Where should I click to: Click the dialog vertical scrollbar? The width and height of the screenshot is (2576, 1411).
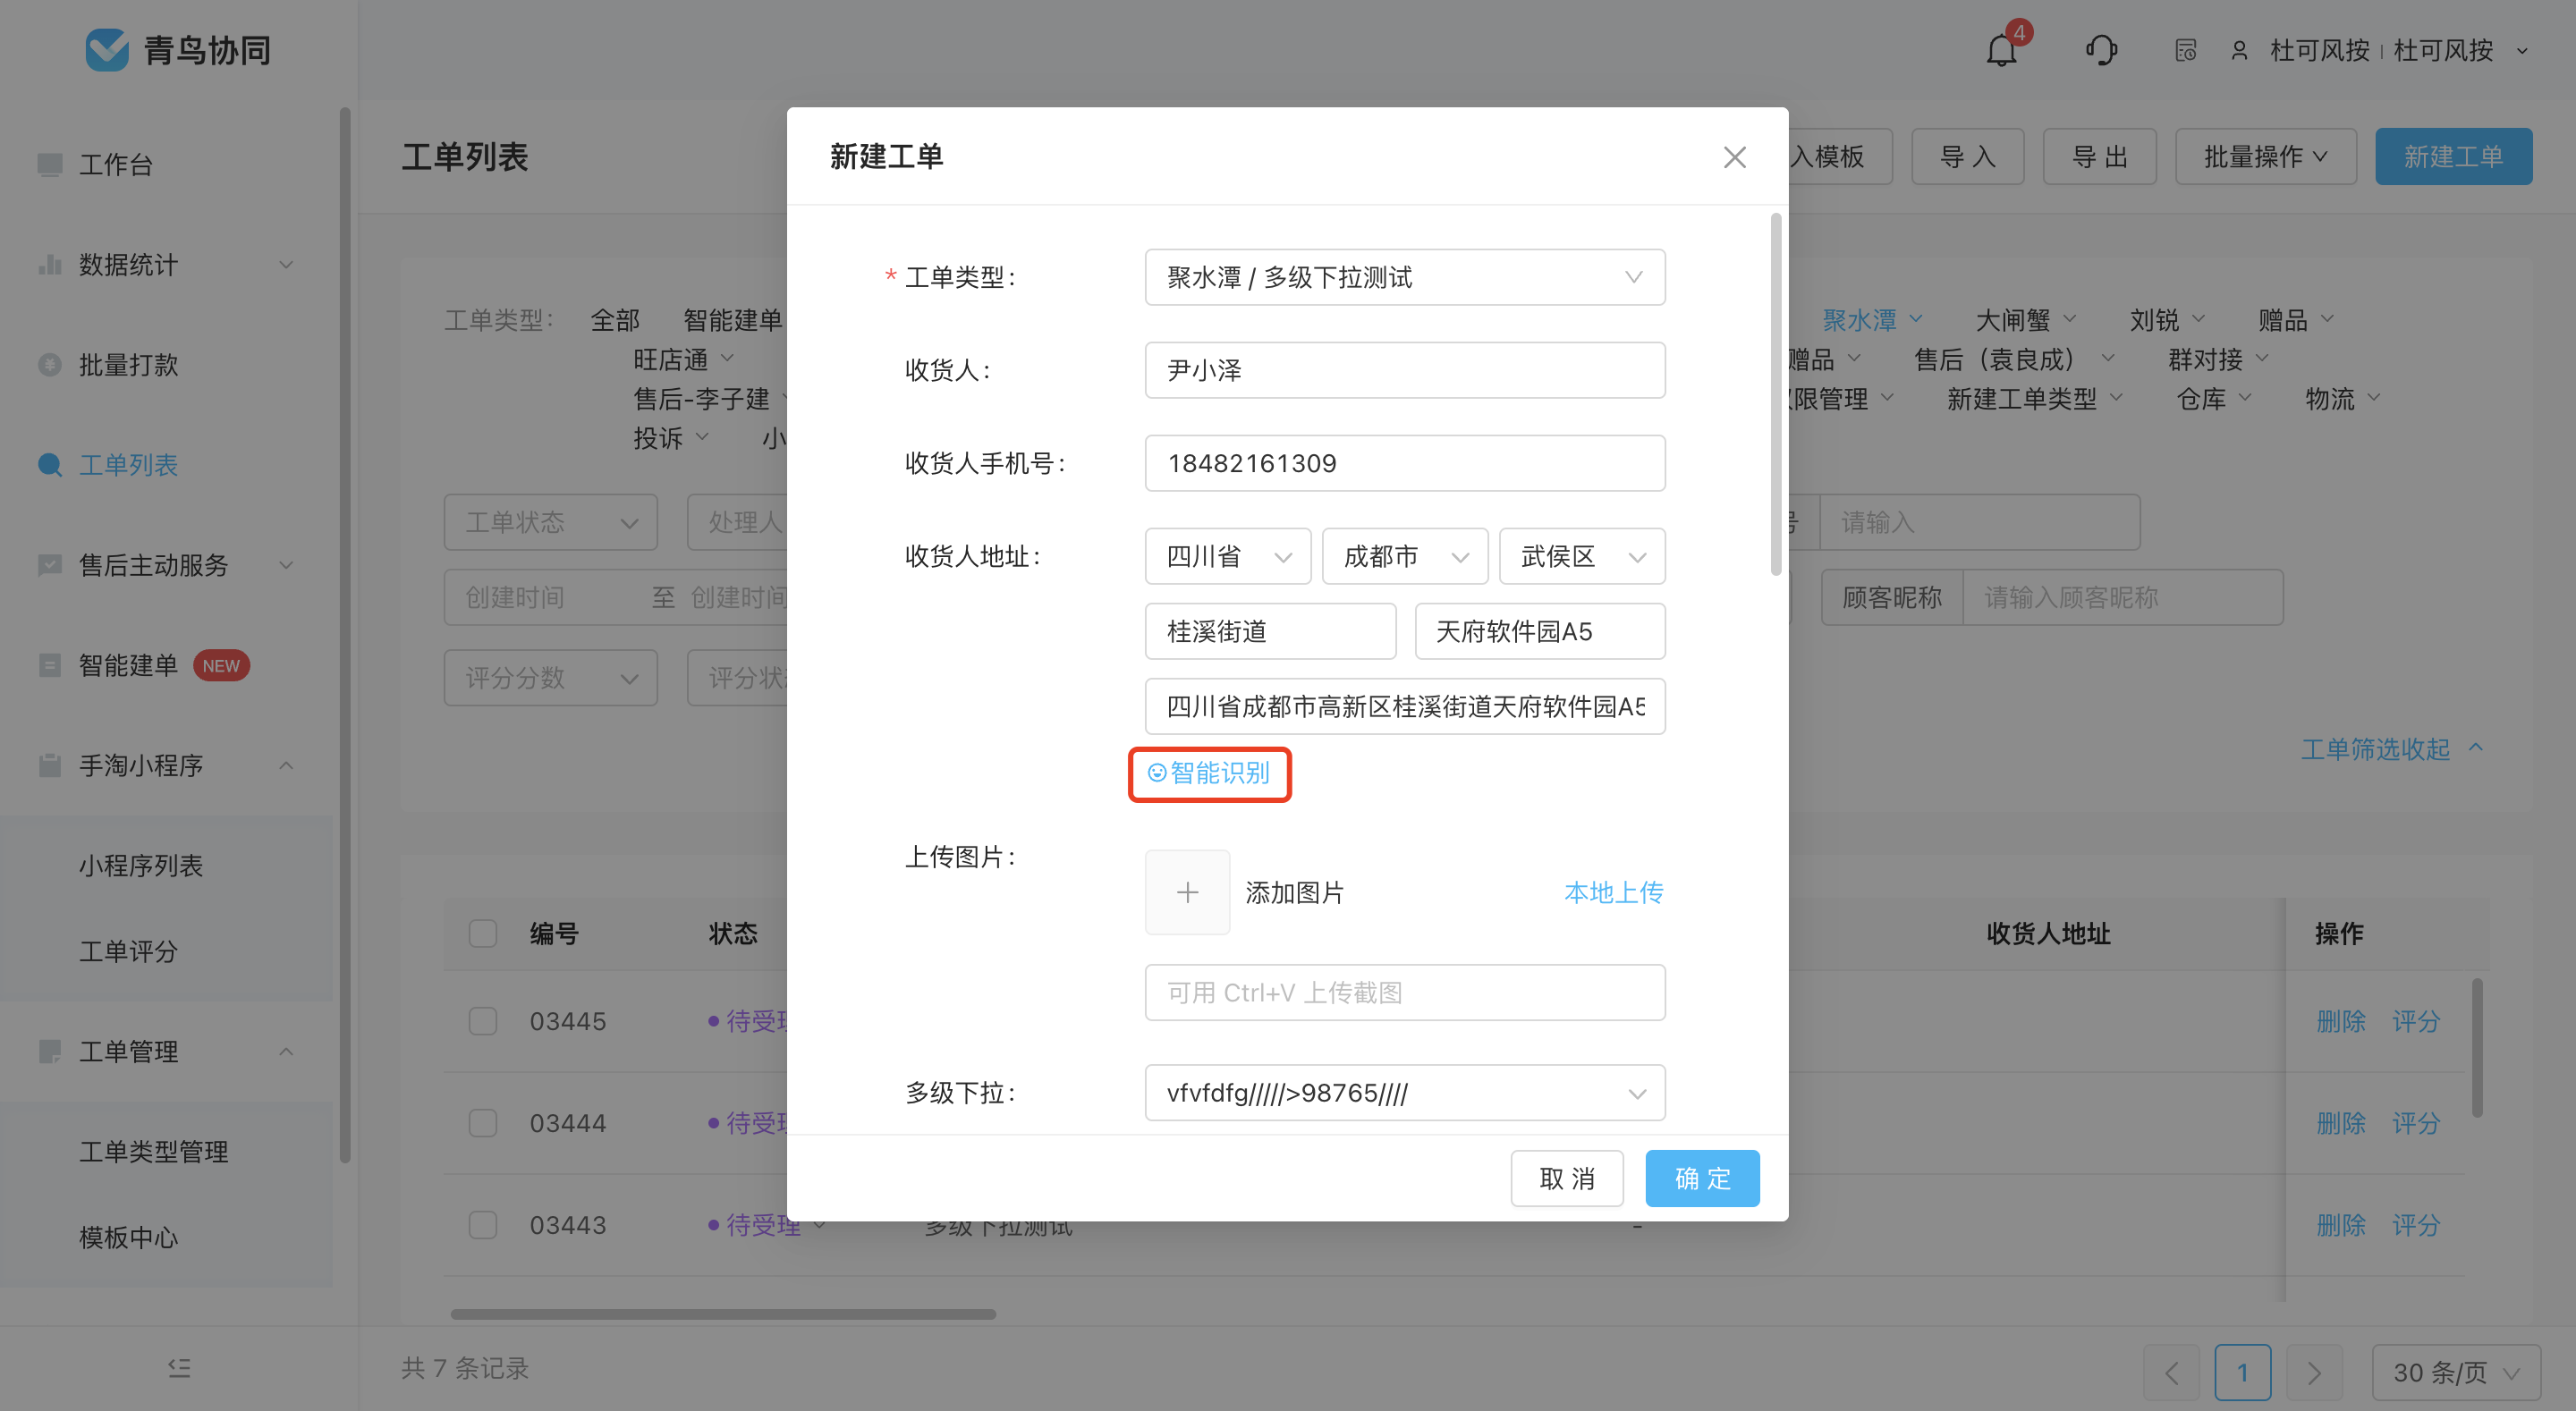pyautogui.click(x=1775, y=394)
